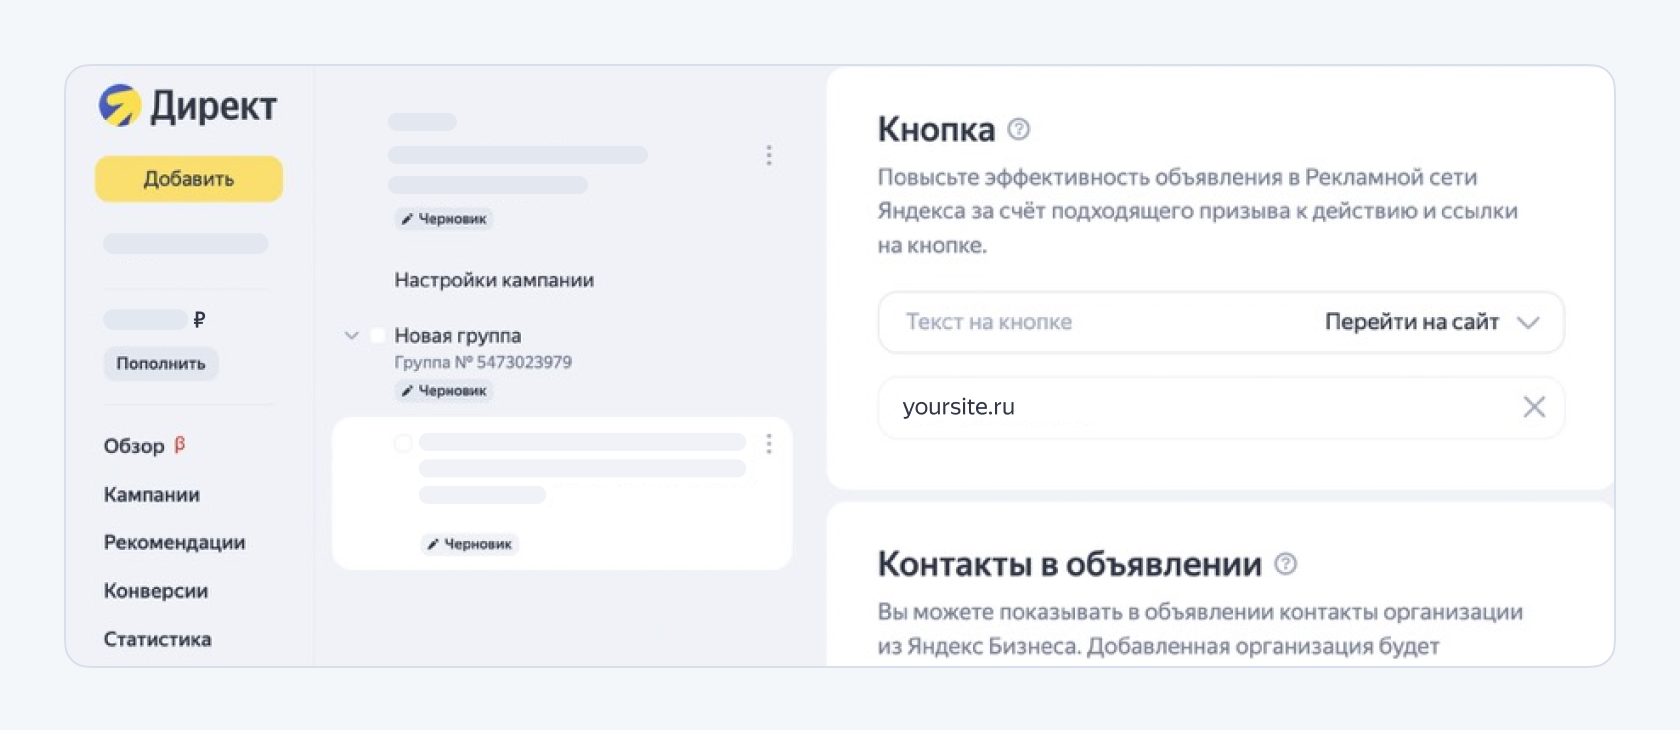Collapse the Новая группа tree item
Viewport: 1680px width, 730px height.
351,336
